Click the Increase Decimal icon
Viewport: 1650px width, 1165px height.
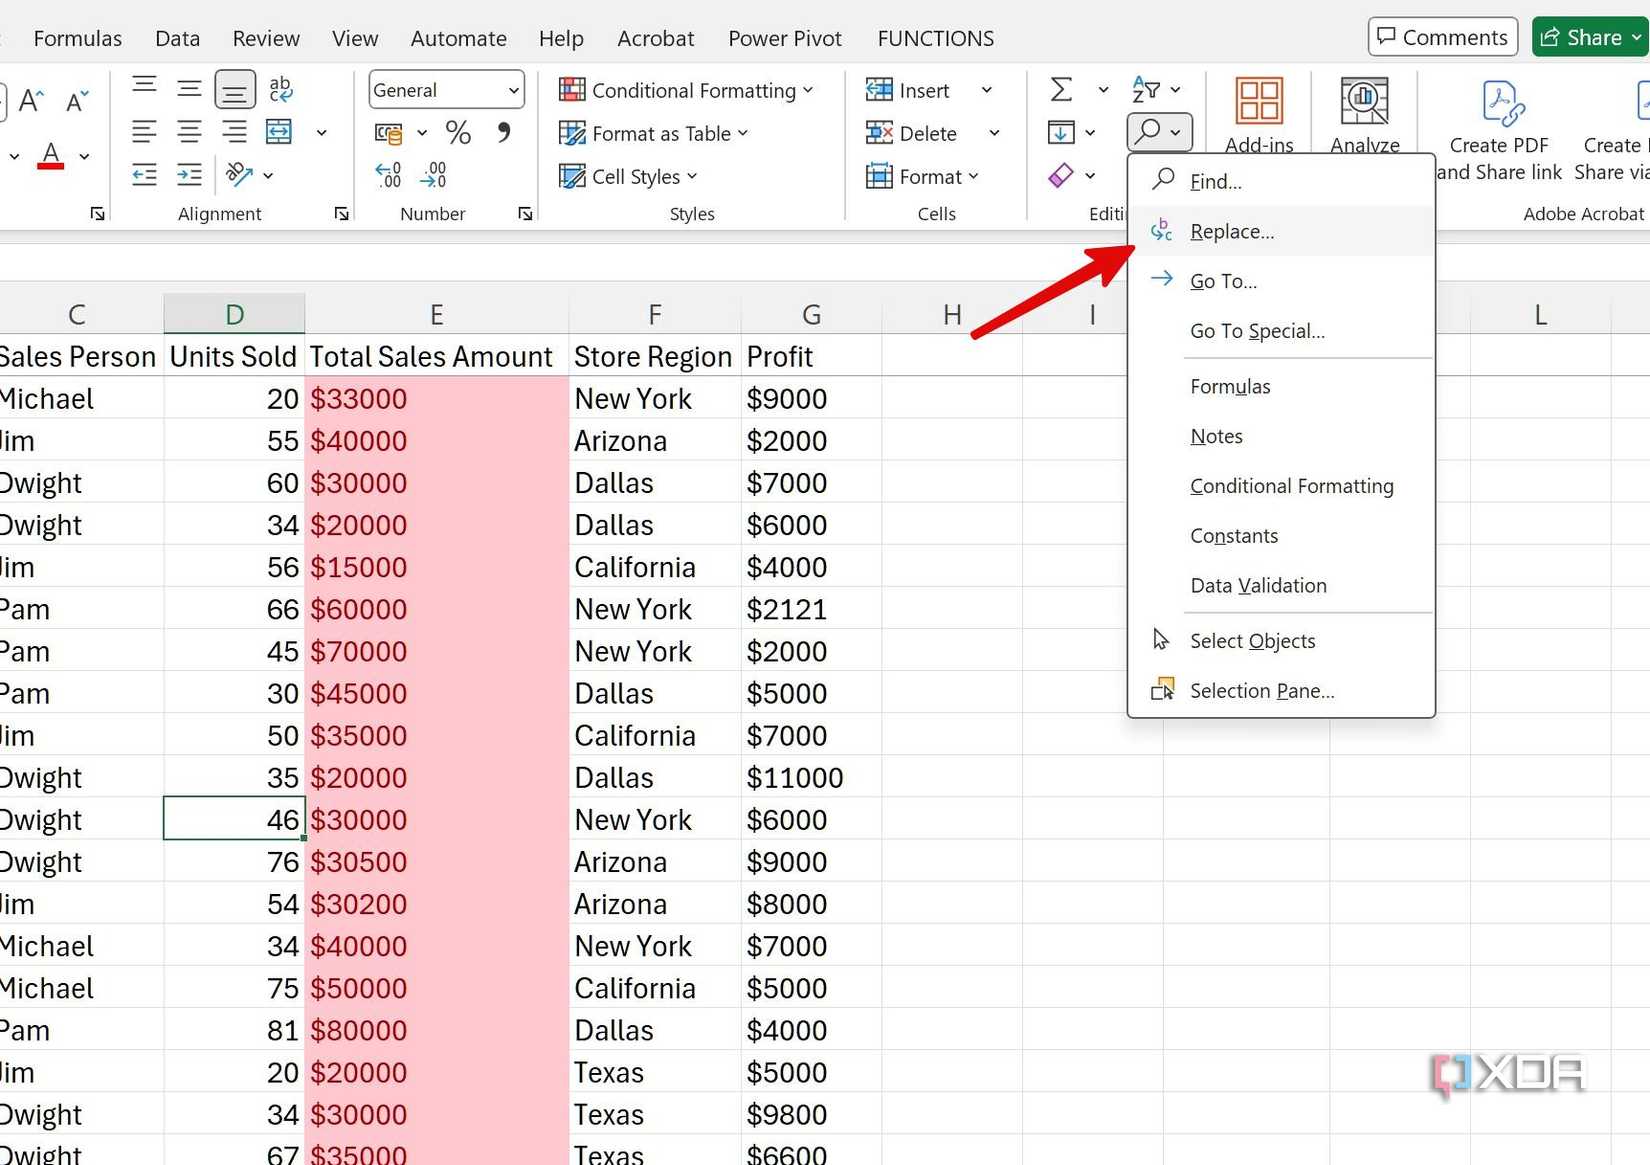[x=388, y=175]
